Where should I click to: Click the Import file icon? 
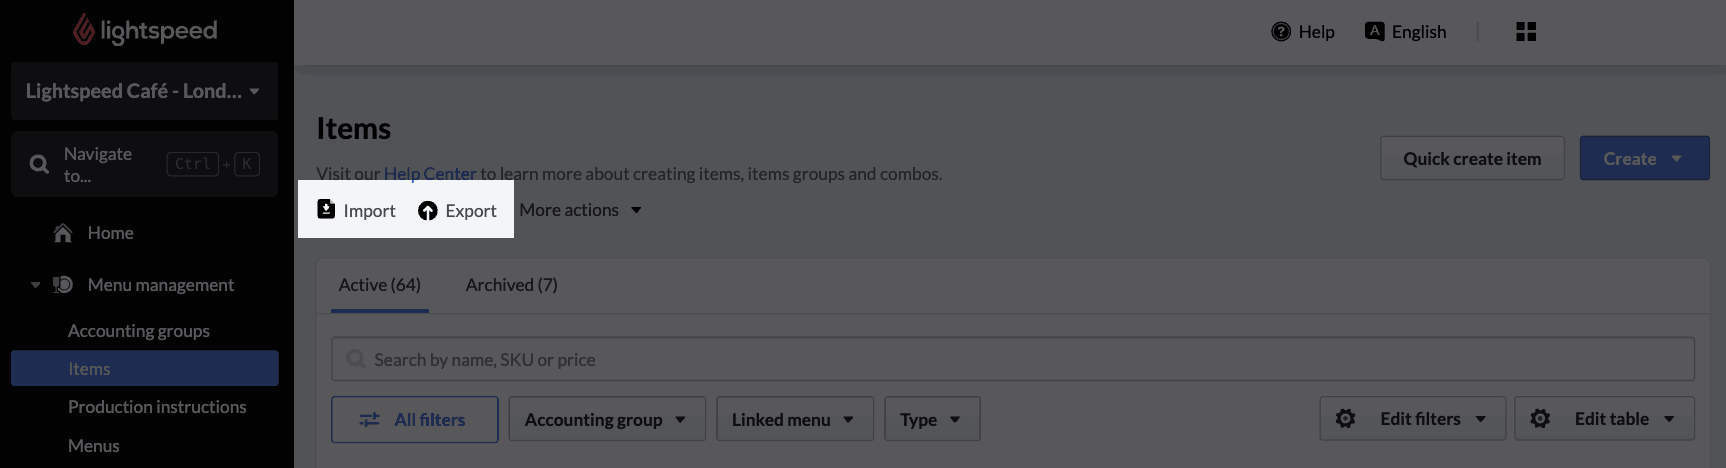[326, 209]
